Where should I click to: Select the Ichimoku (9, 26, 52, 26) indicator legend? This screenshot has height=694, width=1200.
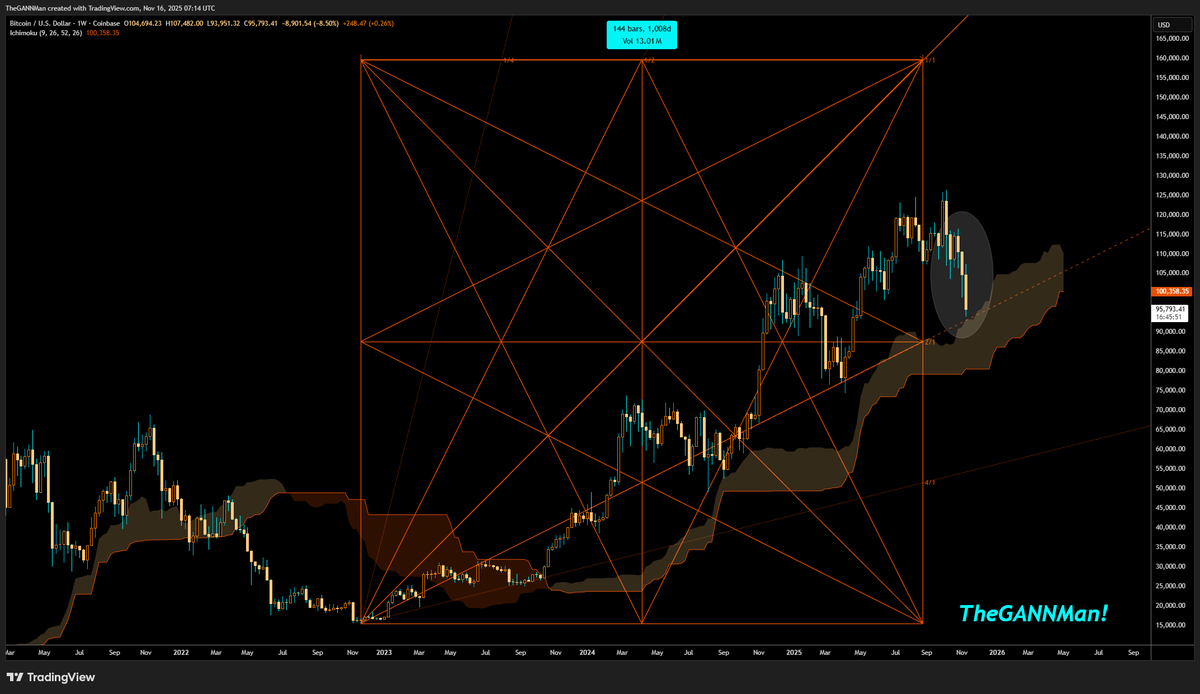pyautogui.click(x=47, y=33)
